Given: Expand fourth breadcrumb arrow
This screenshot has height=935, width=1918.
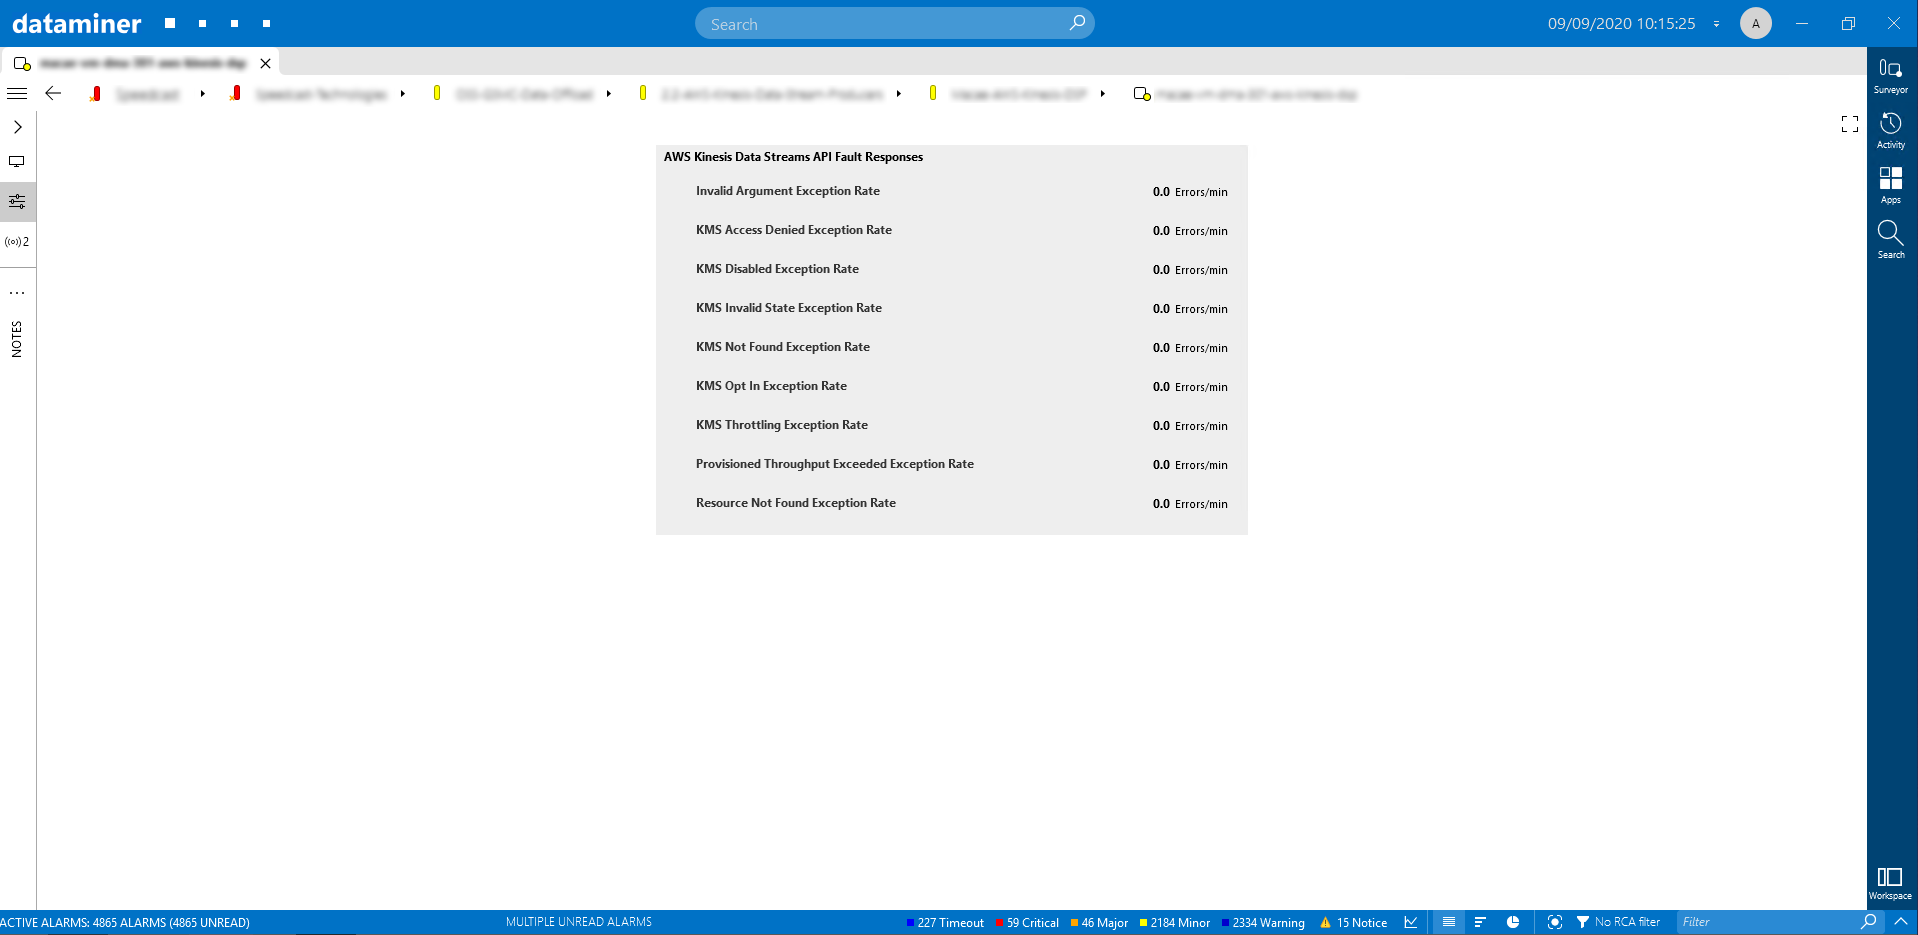Looking at the screenshot, I should click(899, 94).
